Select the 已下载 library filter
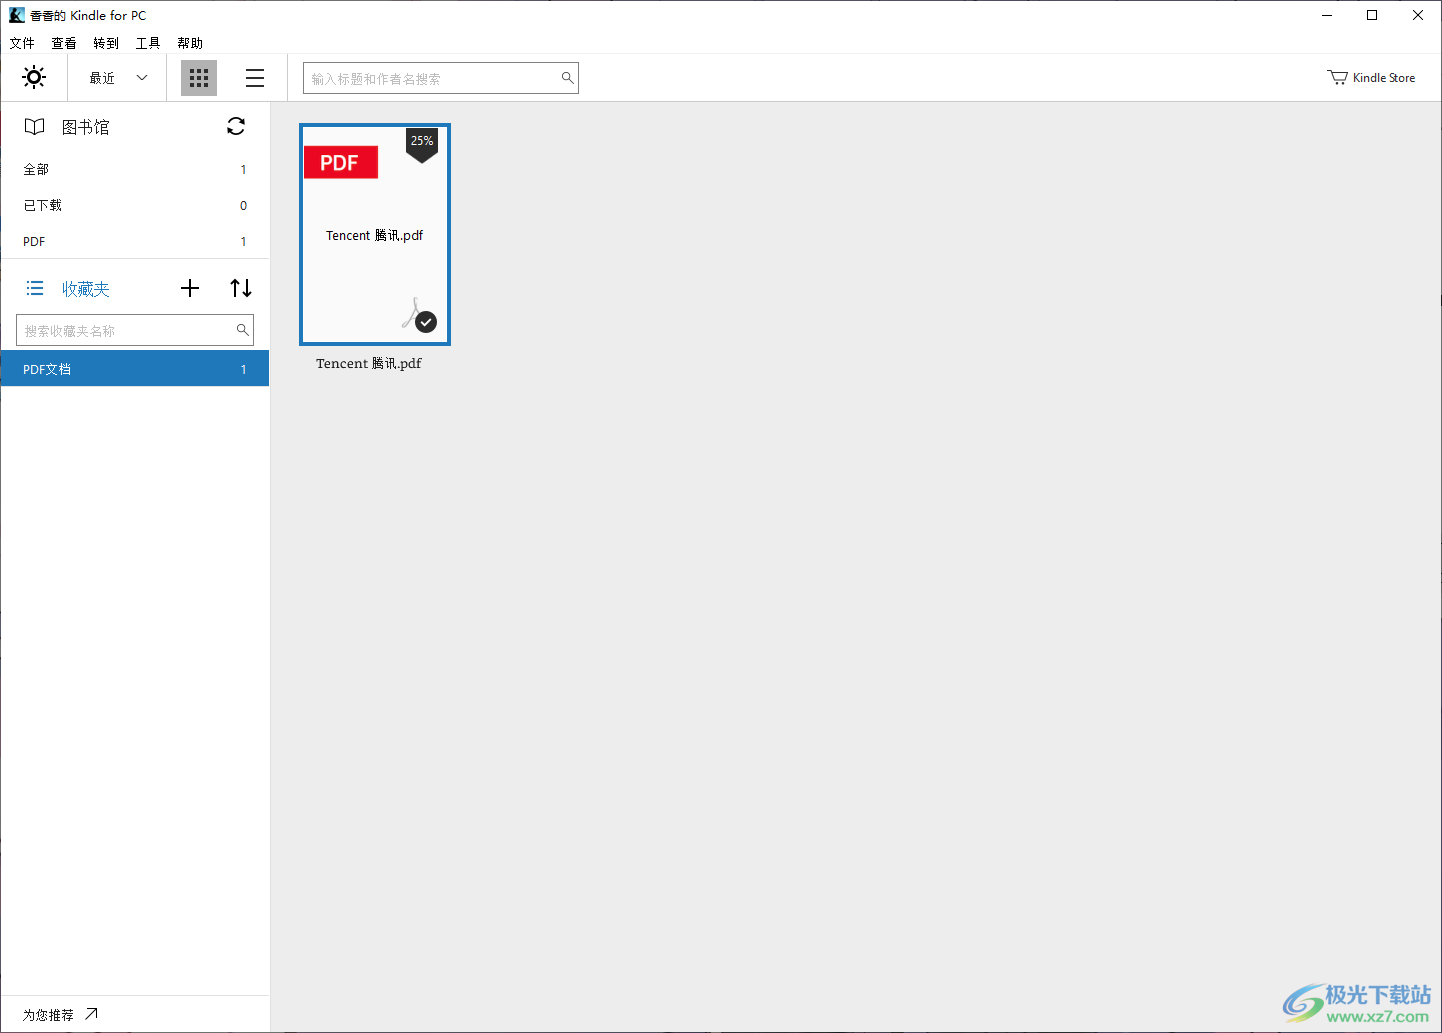 coord(135,205)
